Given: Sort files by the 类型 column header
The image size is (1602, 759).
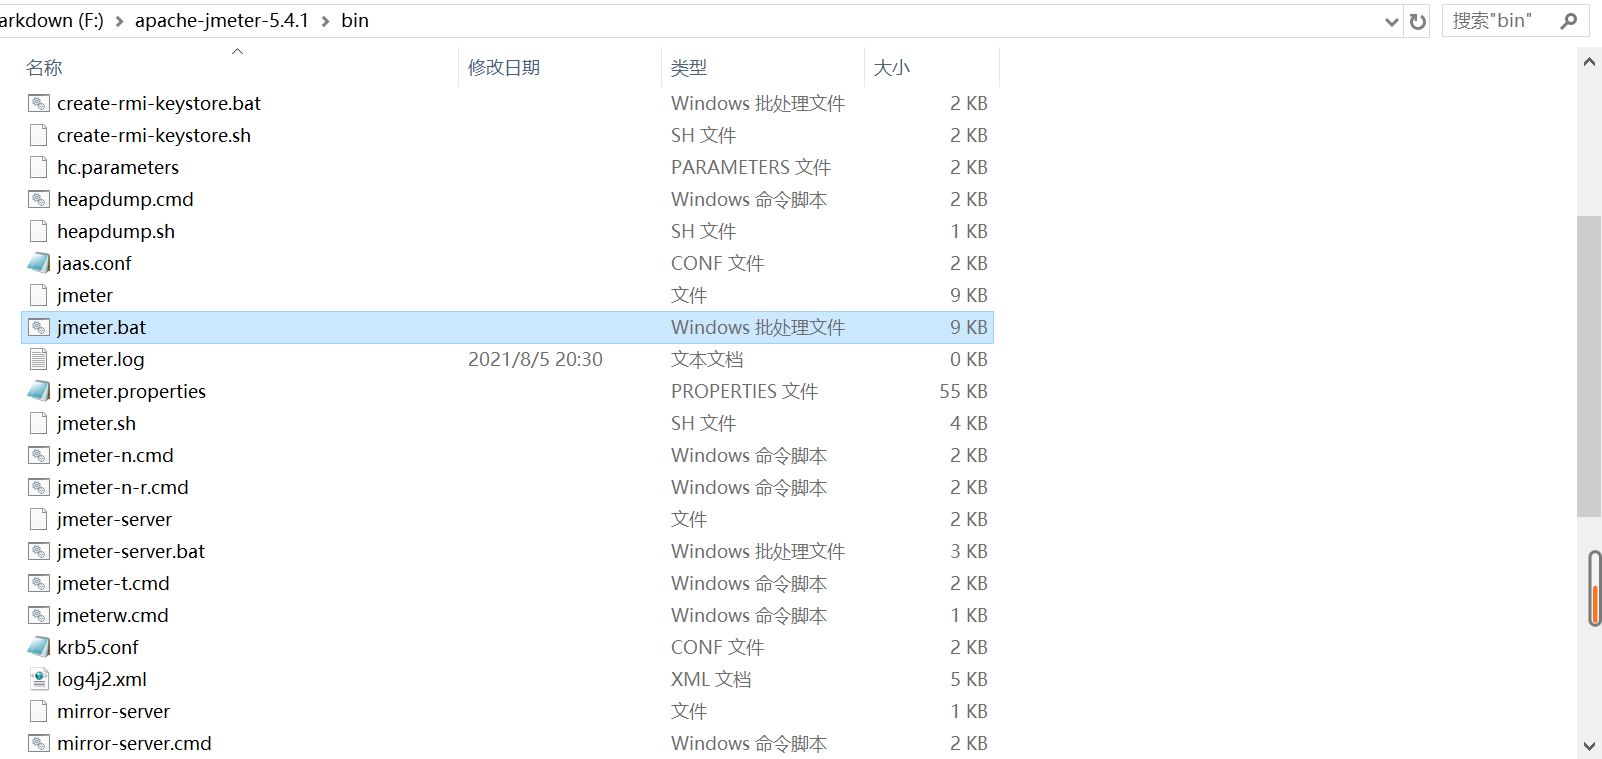Looking at the screenshot, I should 689,67.
